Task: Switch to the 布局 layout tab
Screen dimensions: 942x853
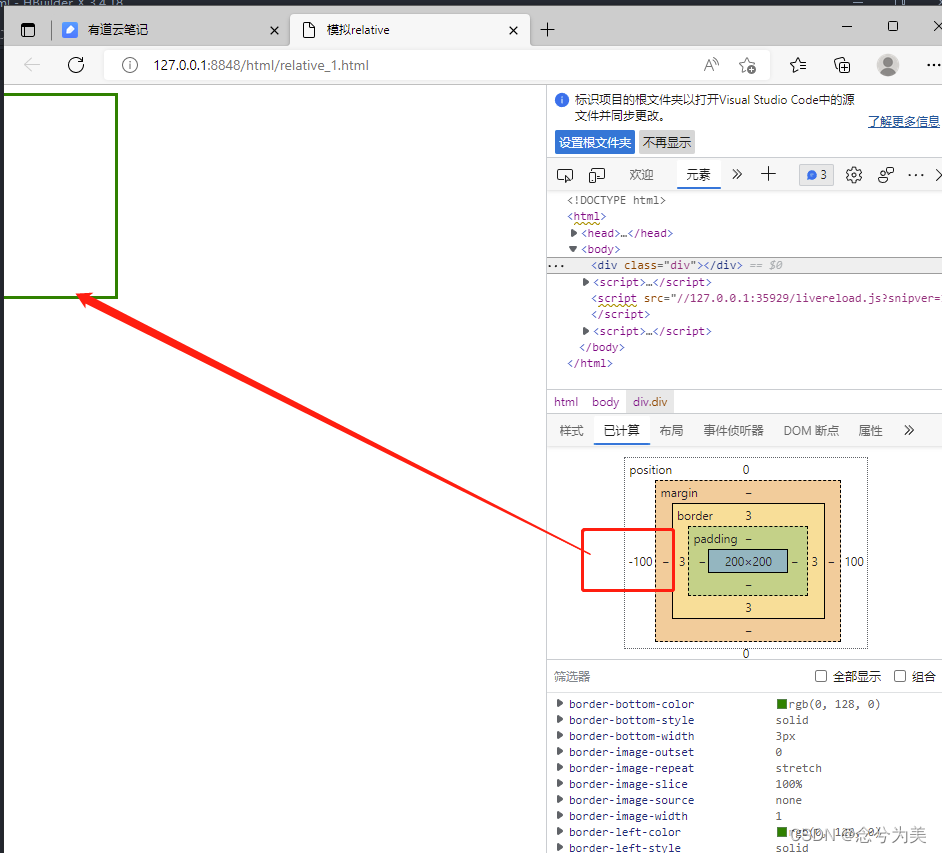Action: point(671,431)
